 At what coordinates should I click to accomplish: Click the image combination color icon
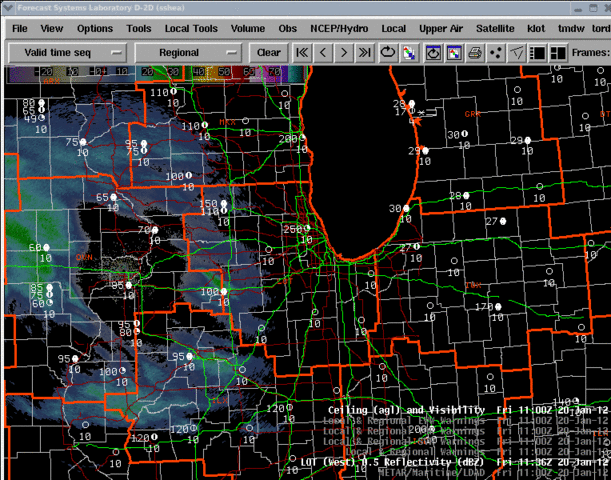point(409,52)
